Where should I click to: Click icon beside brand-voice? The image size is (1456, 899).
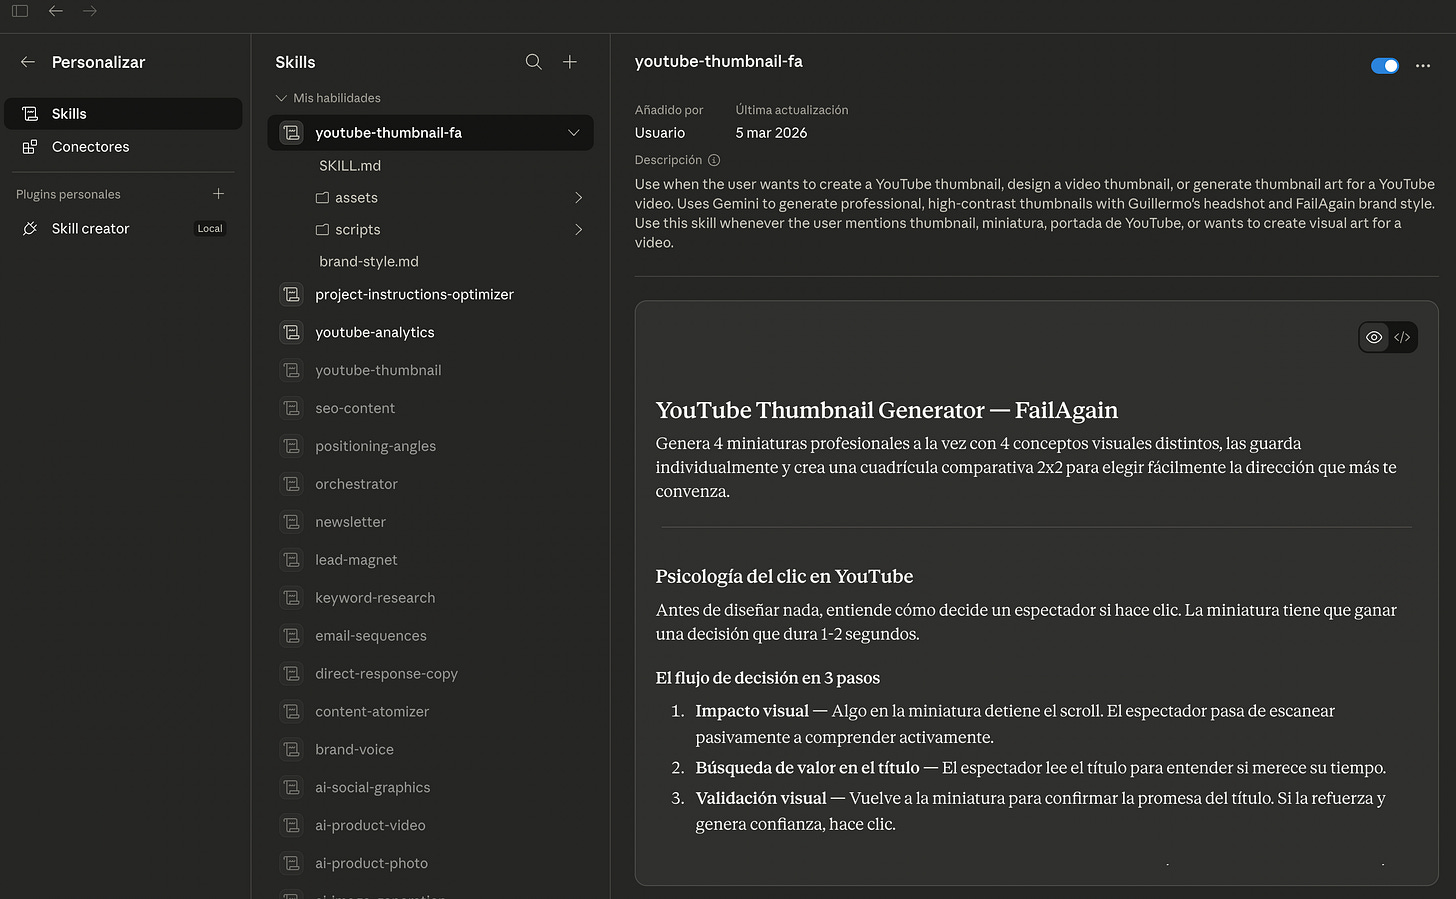coord(291,751)
